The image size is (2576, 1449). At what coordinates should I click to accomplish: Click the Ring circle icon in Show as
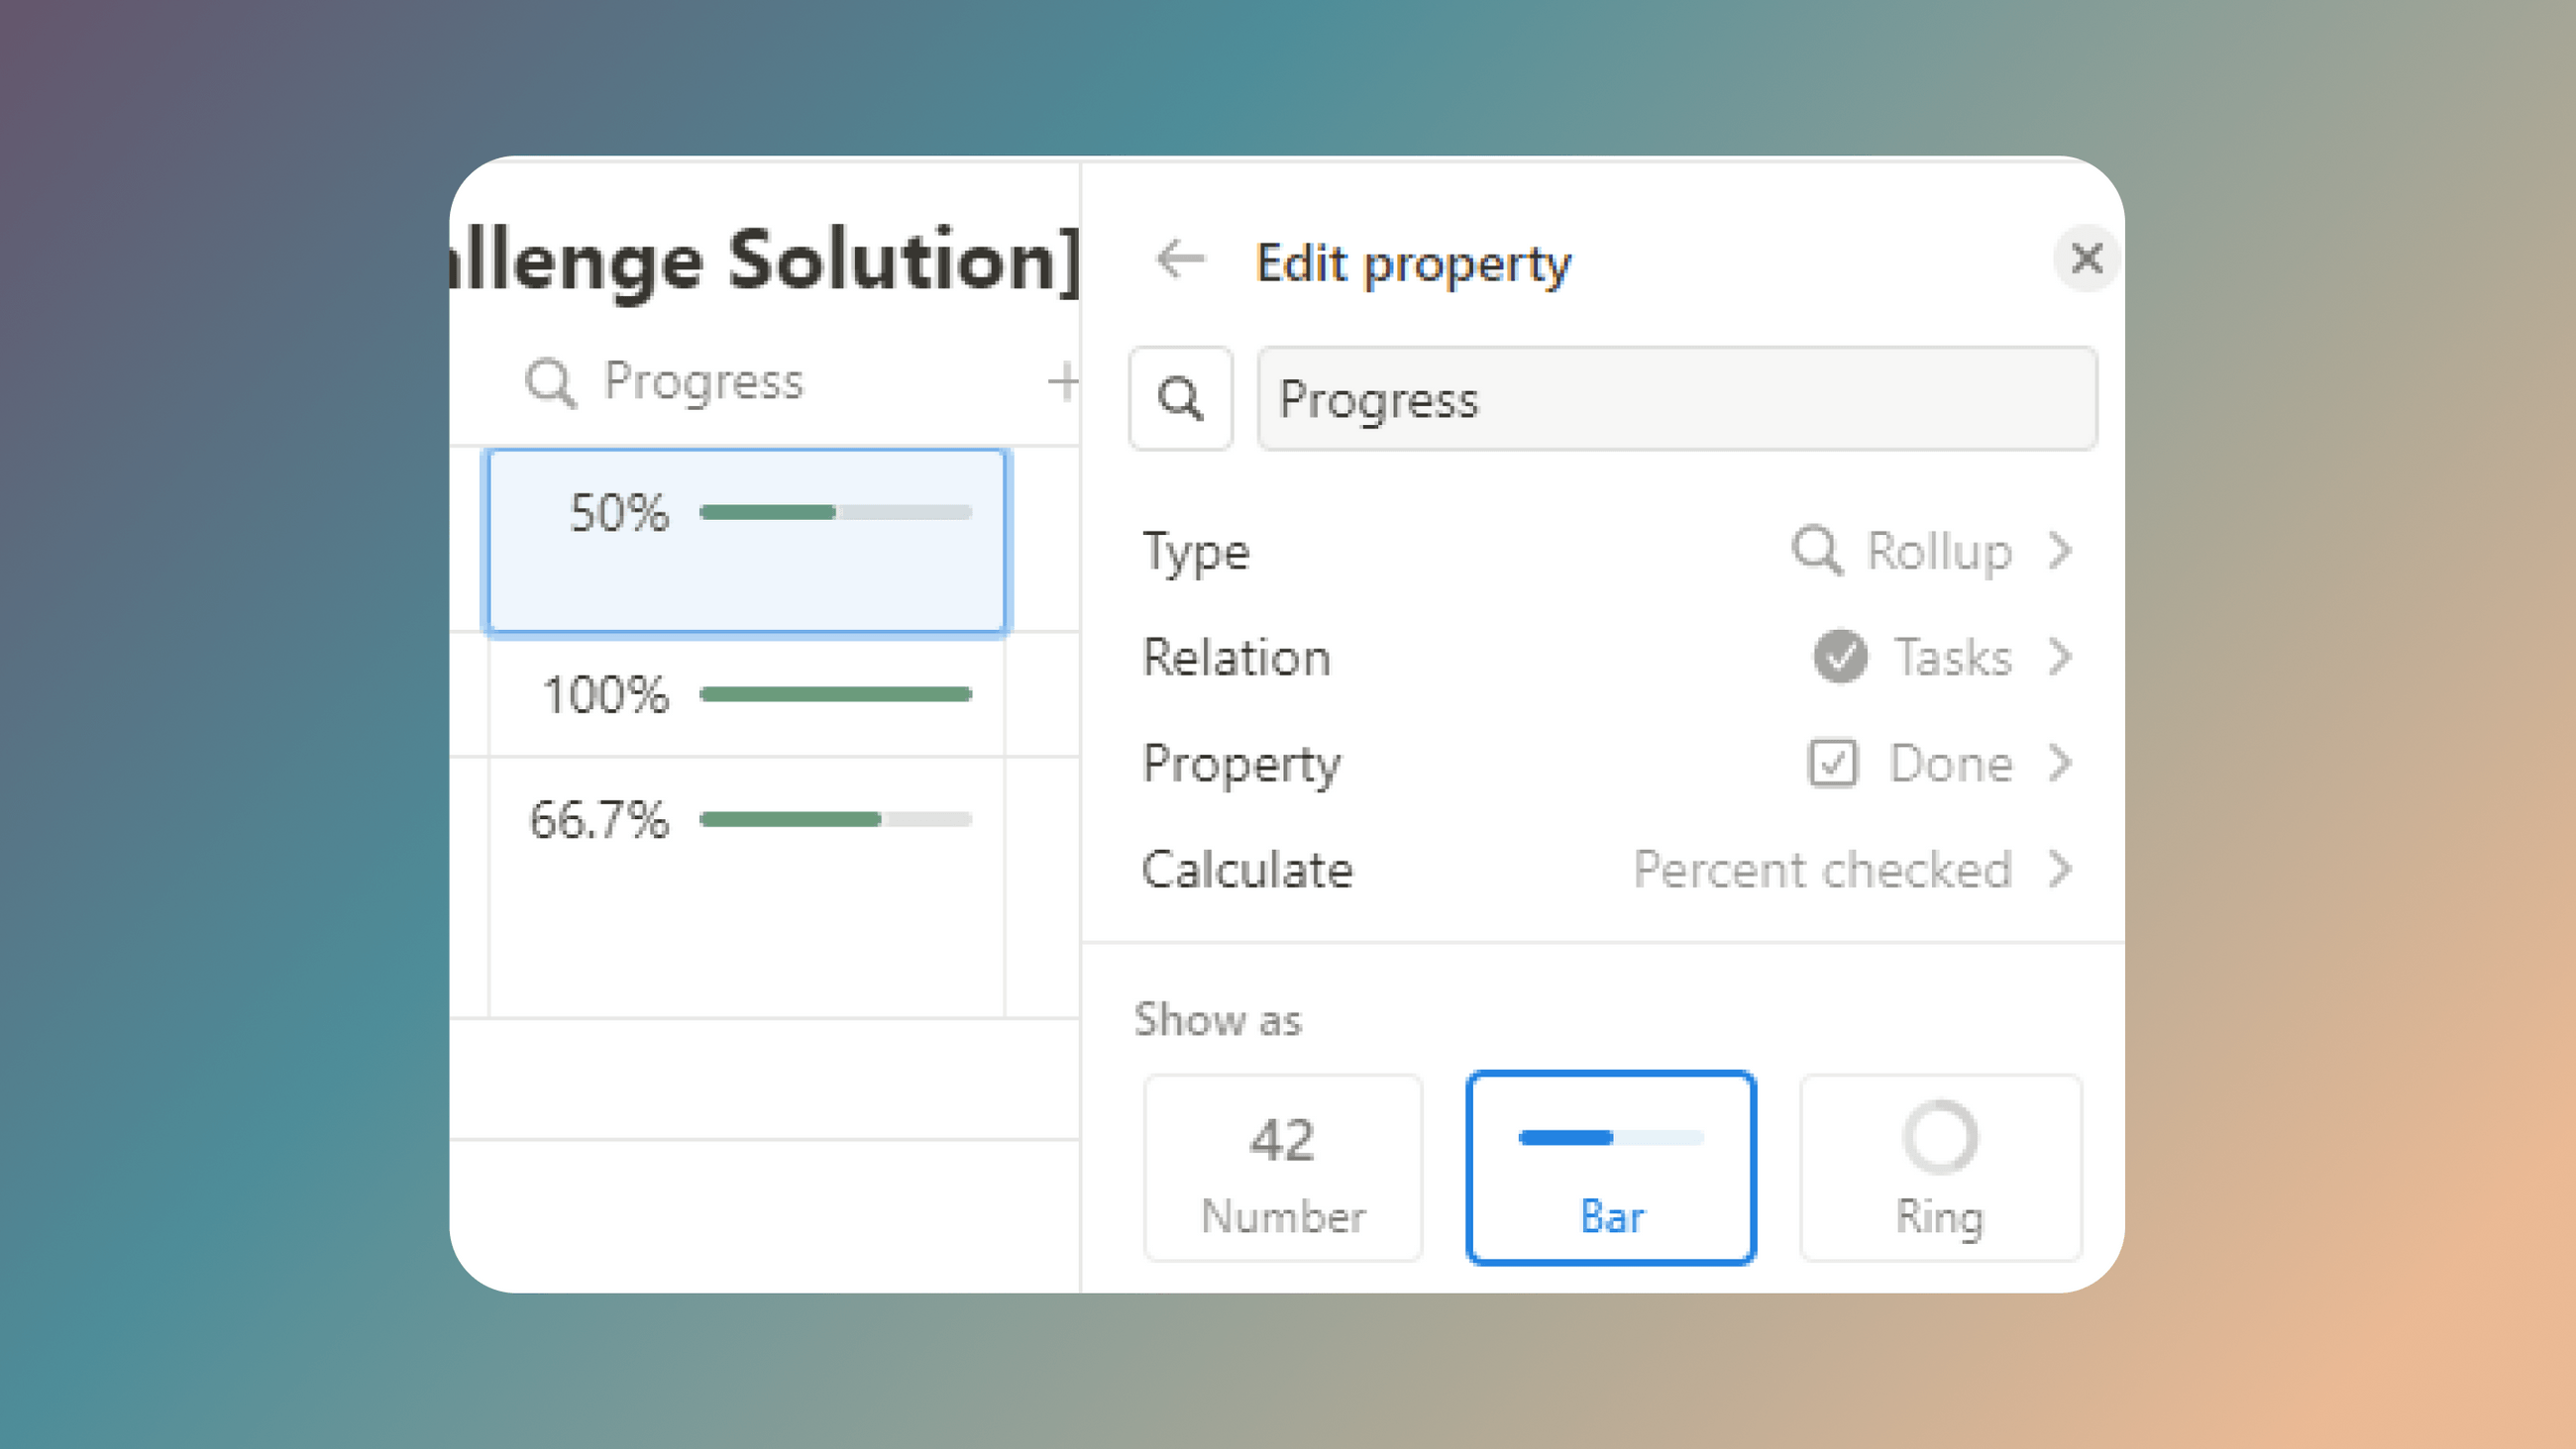point(1940,1137)
